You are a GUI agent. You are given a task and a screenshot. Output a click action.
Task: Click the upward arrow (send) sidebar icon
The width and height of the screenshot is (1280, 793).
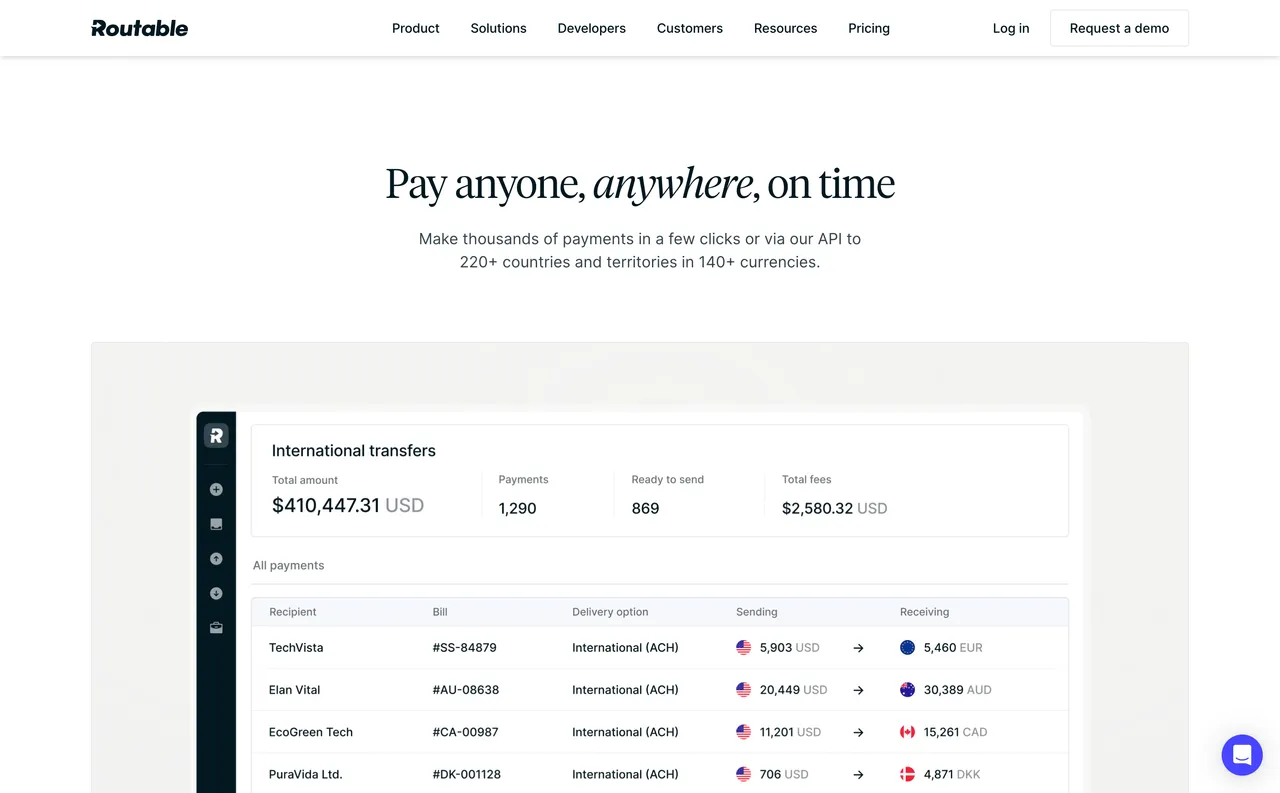pyautogui.click(x=216, y=558)
